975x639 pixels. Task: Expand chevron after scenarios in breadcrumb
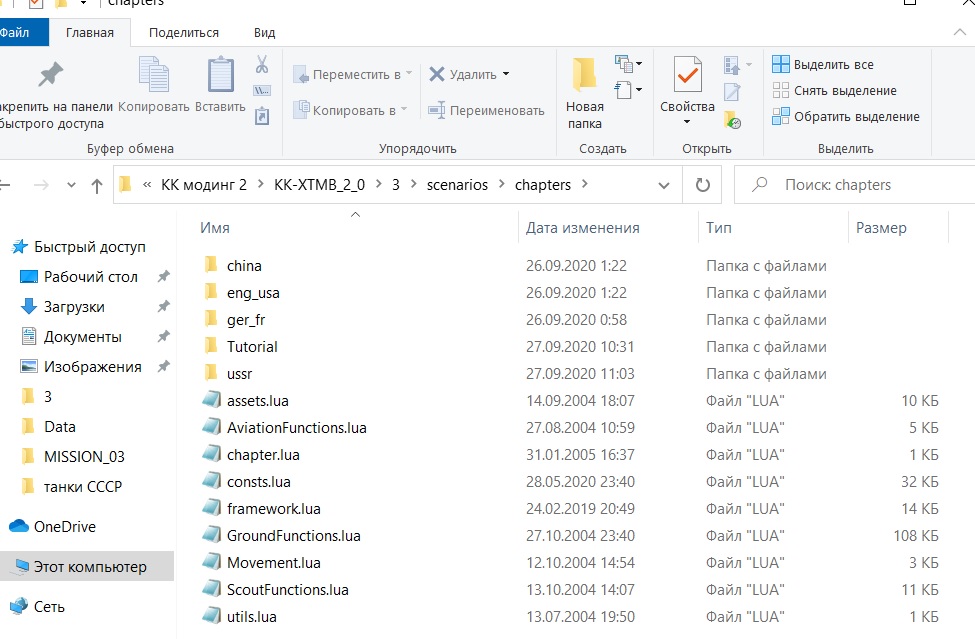click(501, 184)
